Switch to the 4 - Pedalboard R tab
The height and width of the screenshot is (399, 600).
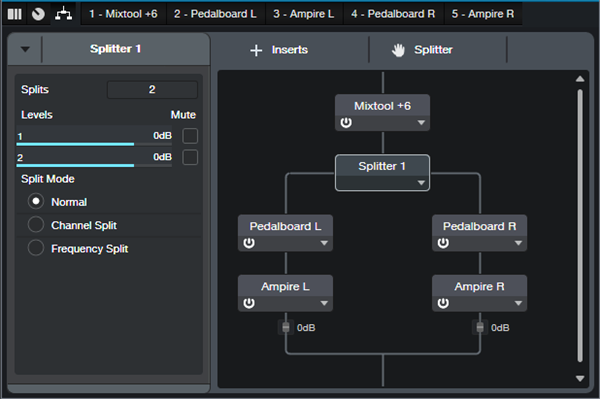(393, 14)
